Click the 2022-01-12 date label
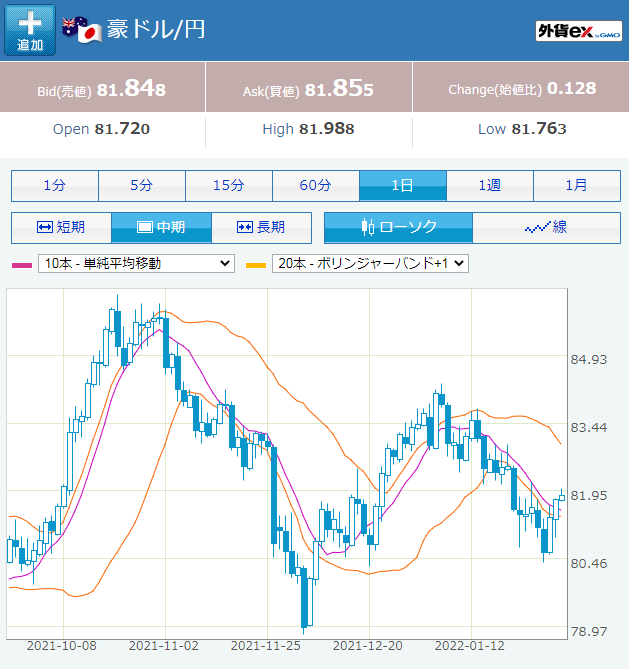The image size is (629, 669). 470,646
